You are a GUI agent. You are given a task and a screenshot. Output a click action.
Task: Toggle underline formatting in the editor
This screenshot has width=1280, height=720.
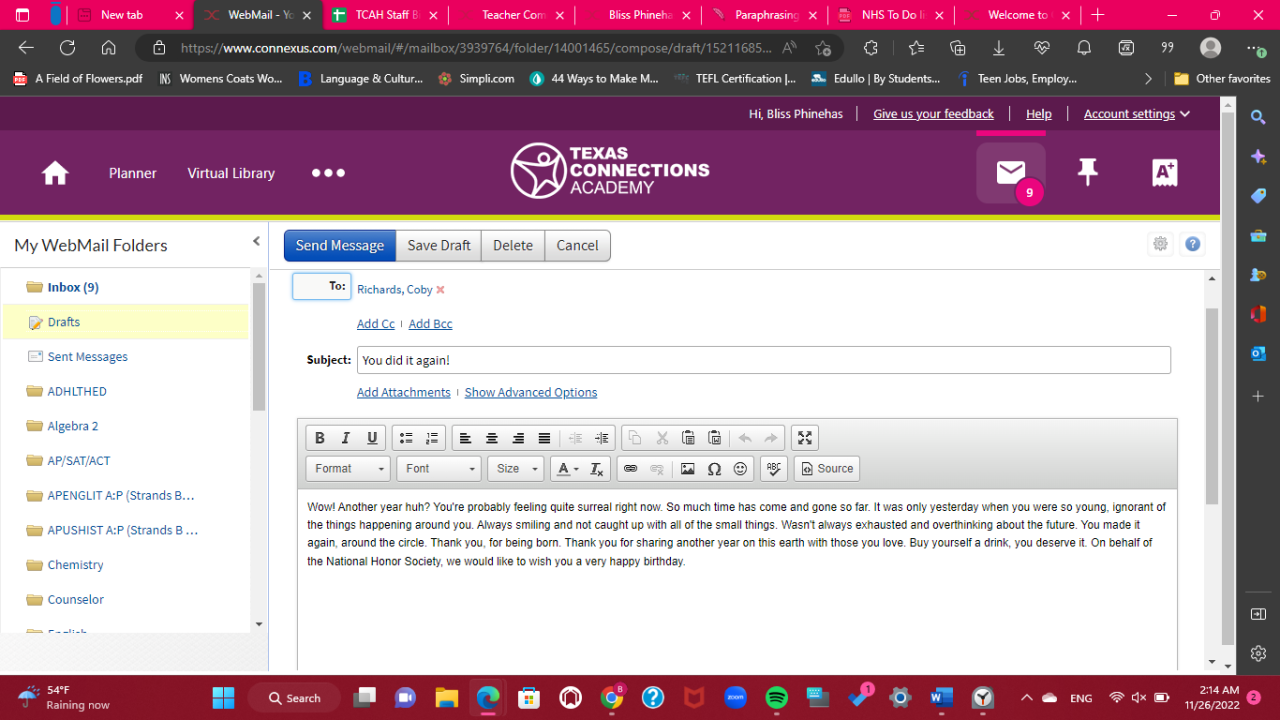(372, 438)
